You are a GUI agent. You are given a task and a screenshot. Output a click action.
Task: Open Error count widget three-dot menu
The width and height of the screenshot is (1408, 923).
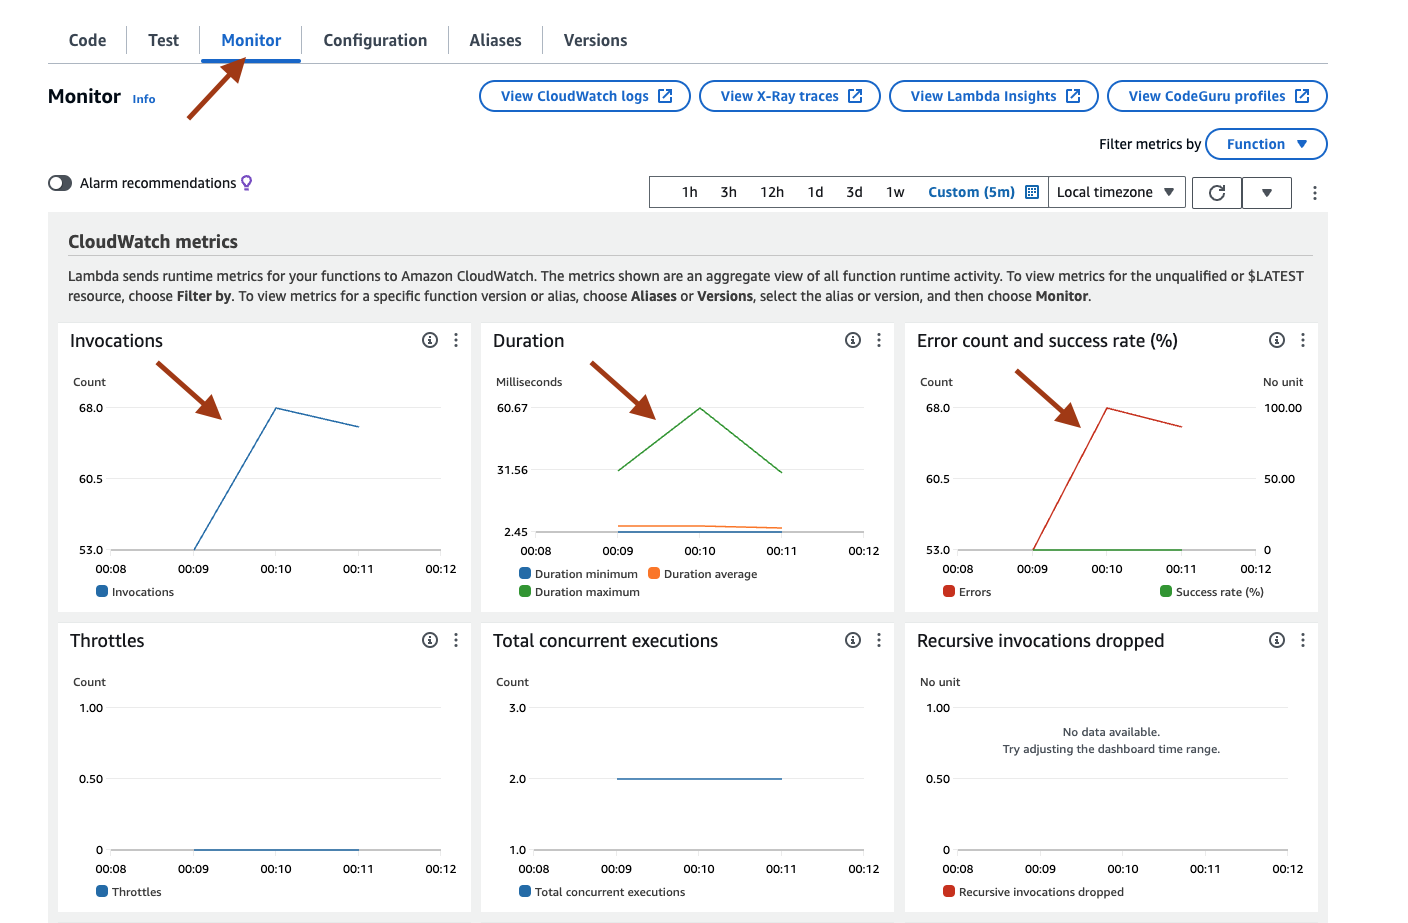pyautogui.click(x=1303, y=340)
